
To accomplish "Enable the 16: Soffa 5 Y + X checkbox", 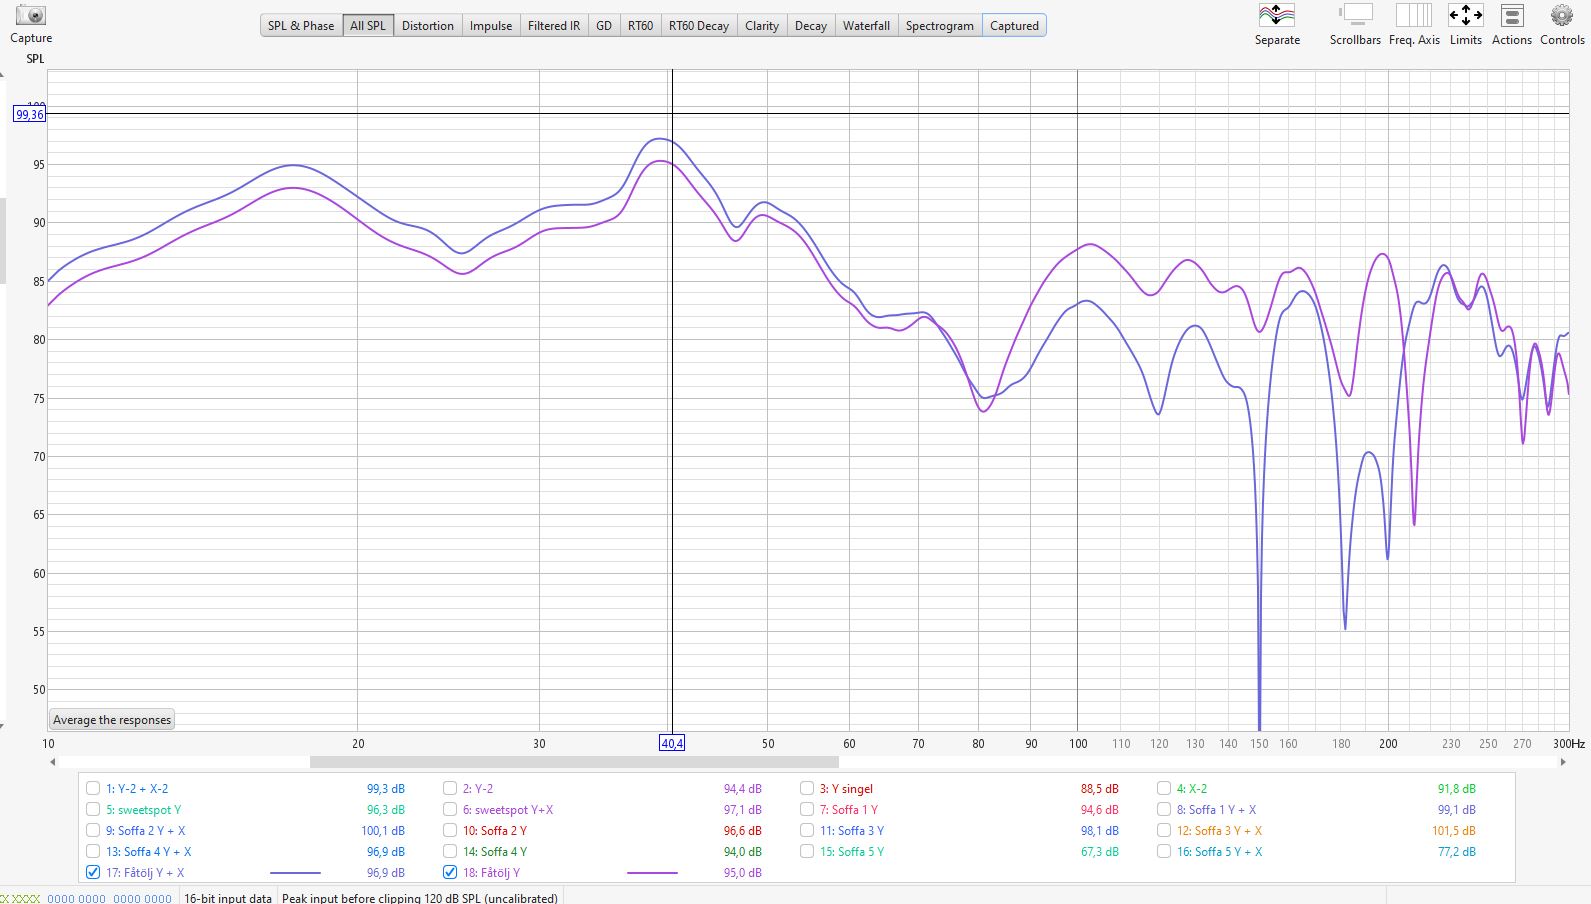I will click(x=1164, y=851).
